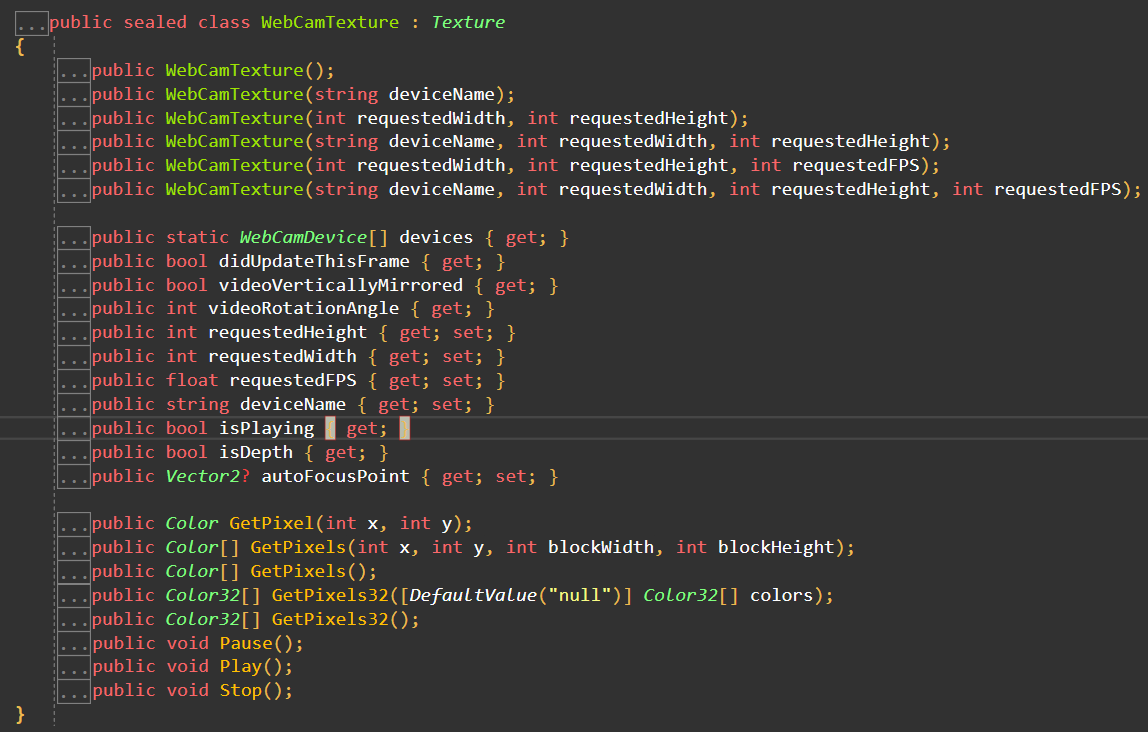
Task: Click the isPlaying property name
Action: click(x=266, y=428)
